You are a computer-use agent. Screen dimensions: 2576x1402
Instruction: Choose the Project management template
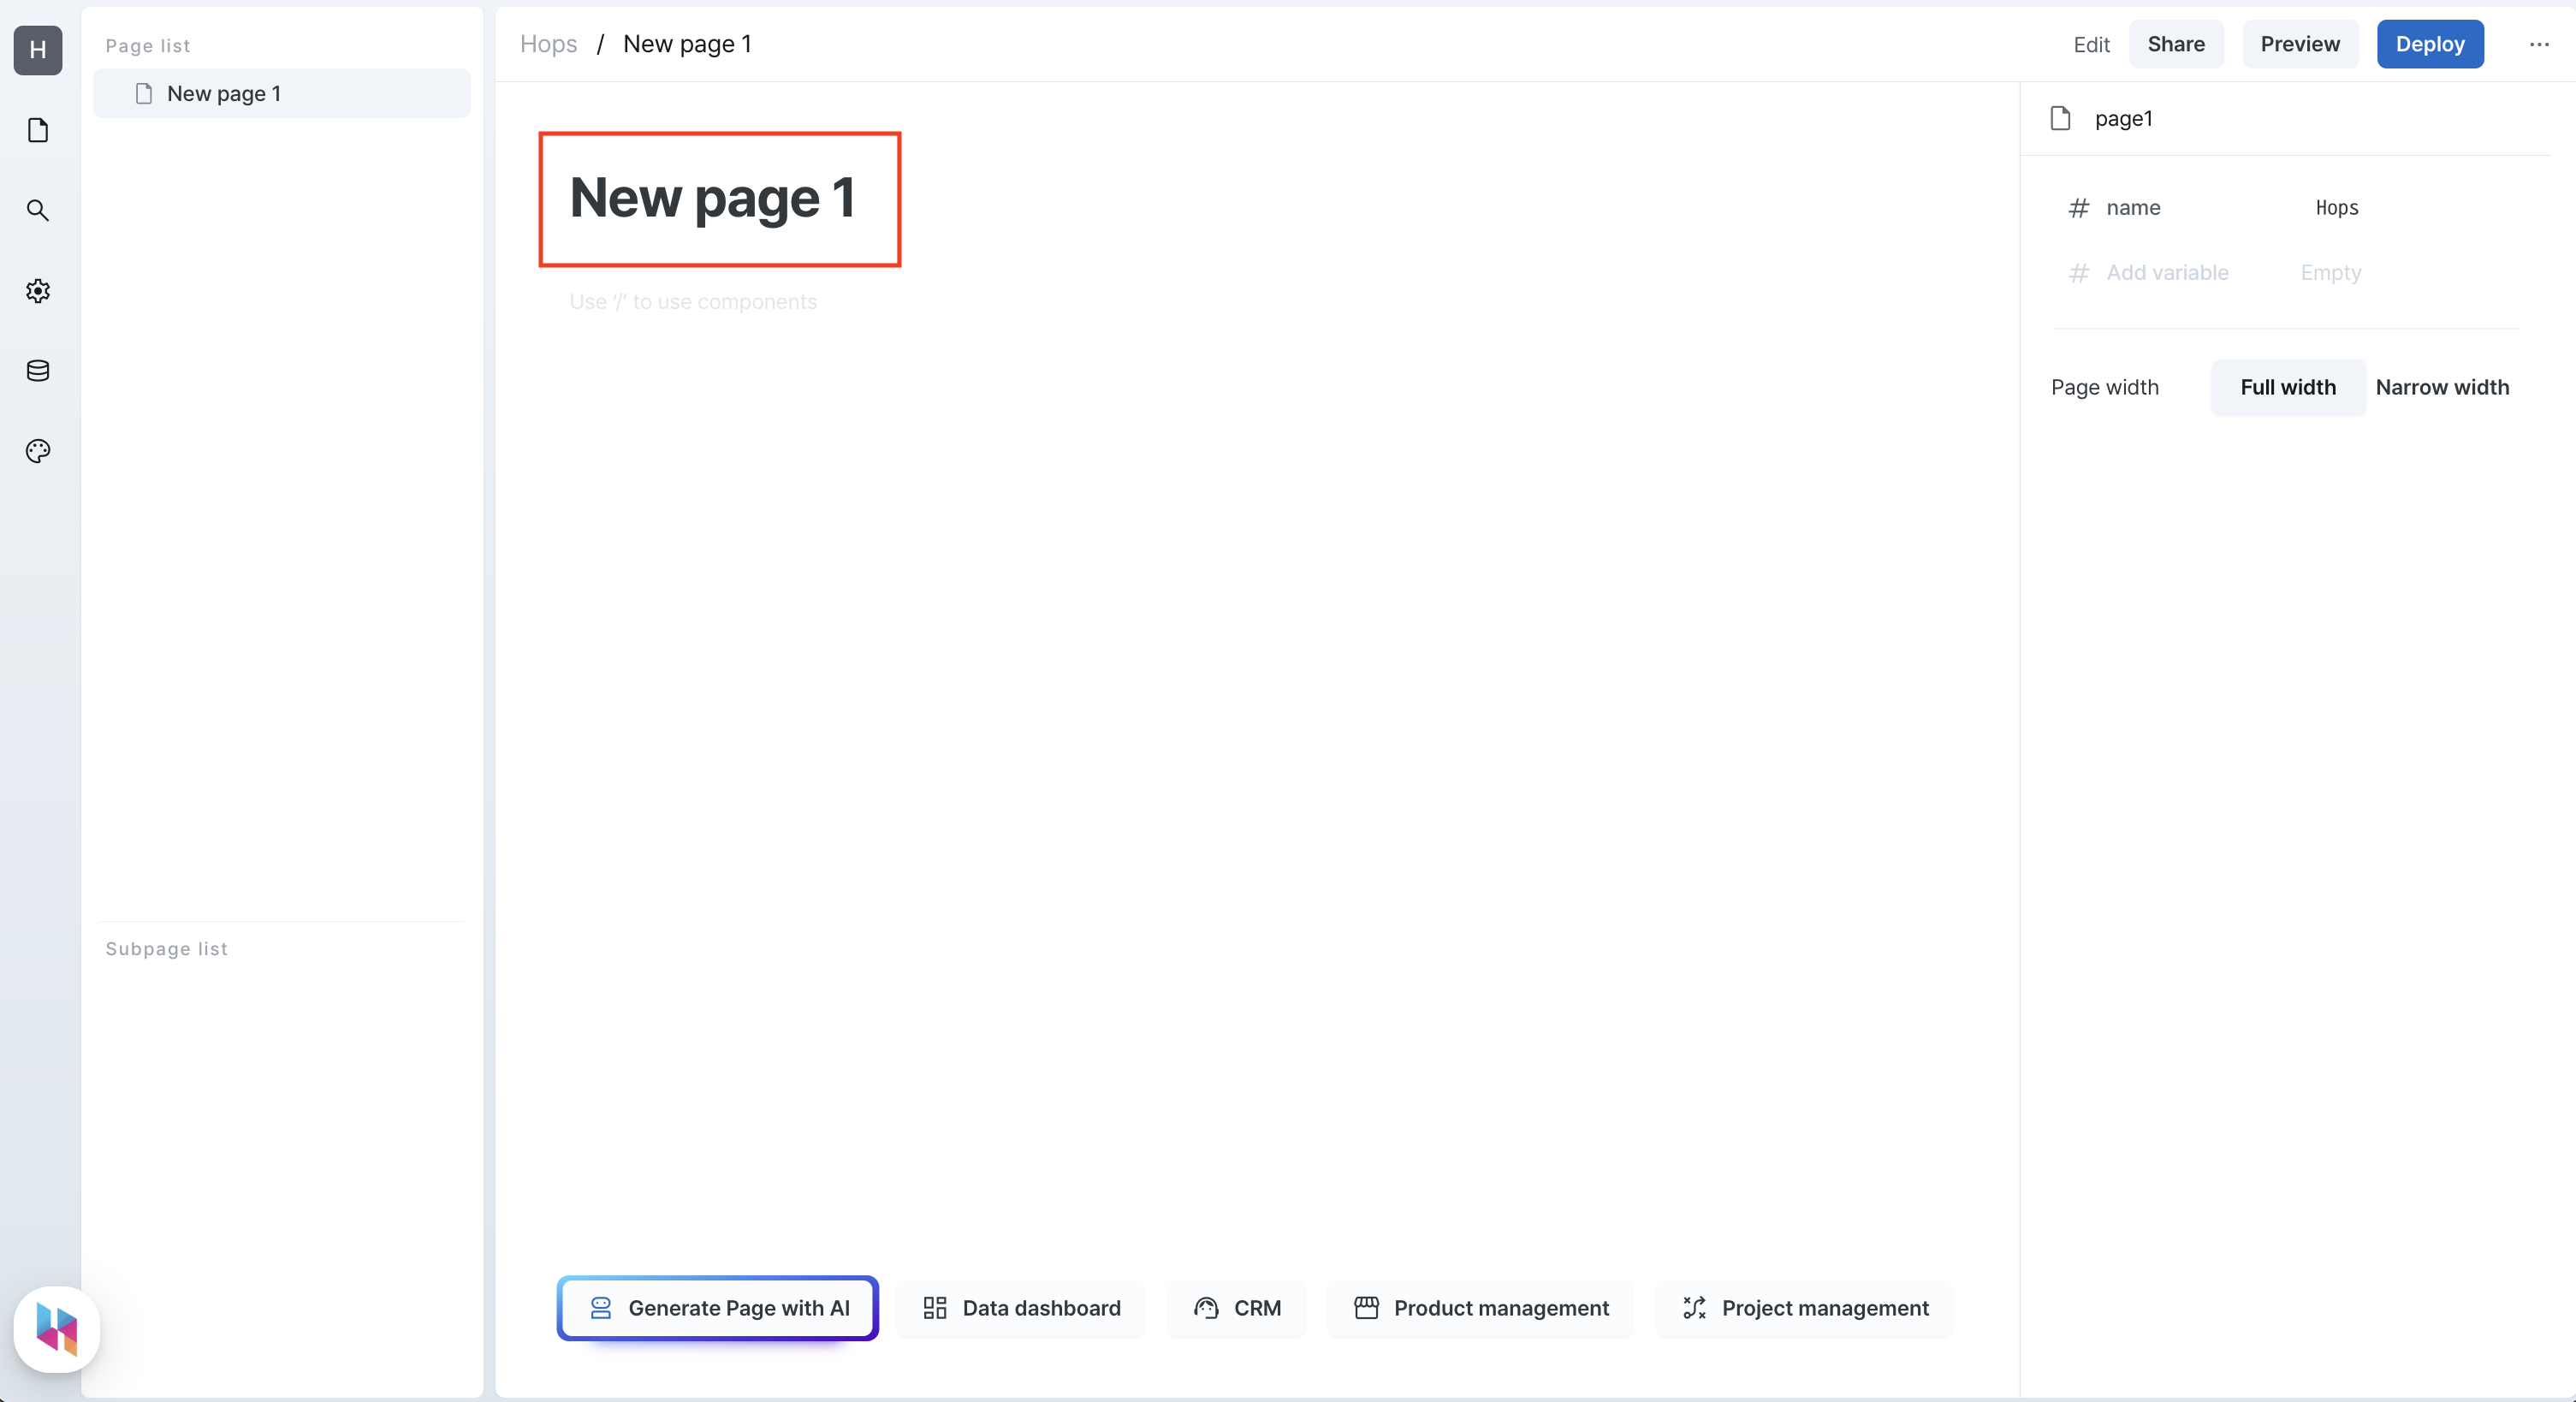1805,1308
